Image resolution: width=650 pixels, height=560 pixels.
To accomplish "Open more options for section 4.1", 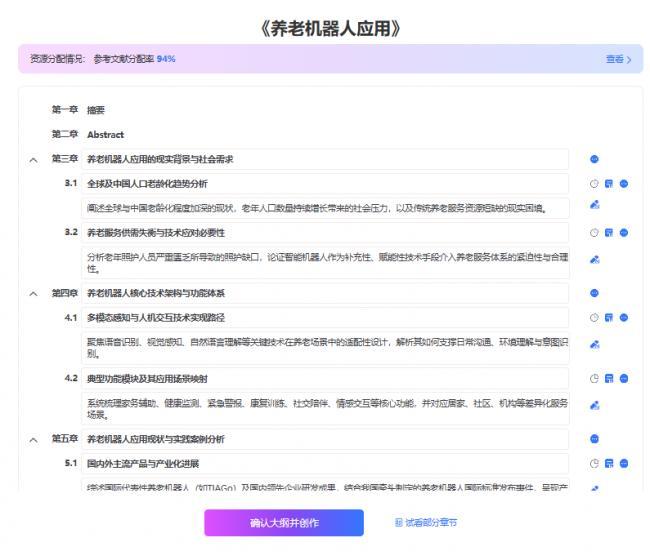I will tap(623, 318).
